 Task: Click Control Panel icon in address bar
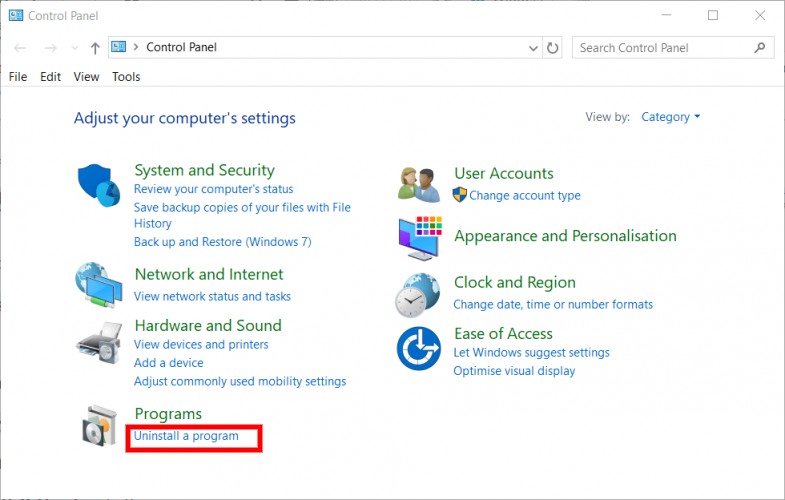pyautogui.click(x=119, y=47)
